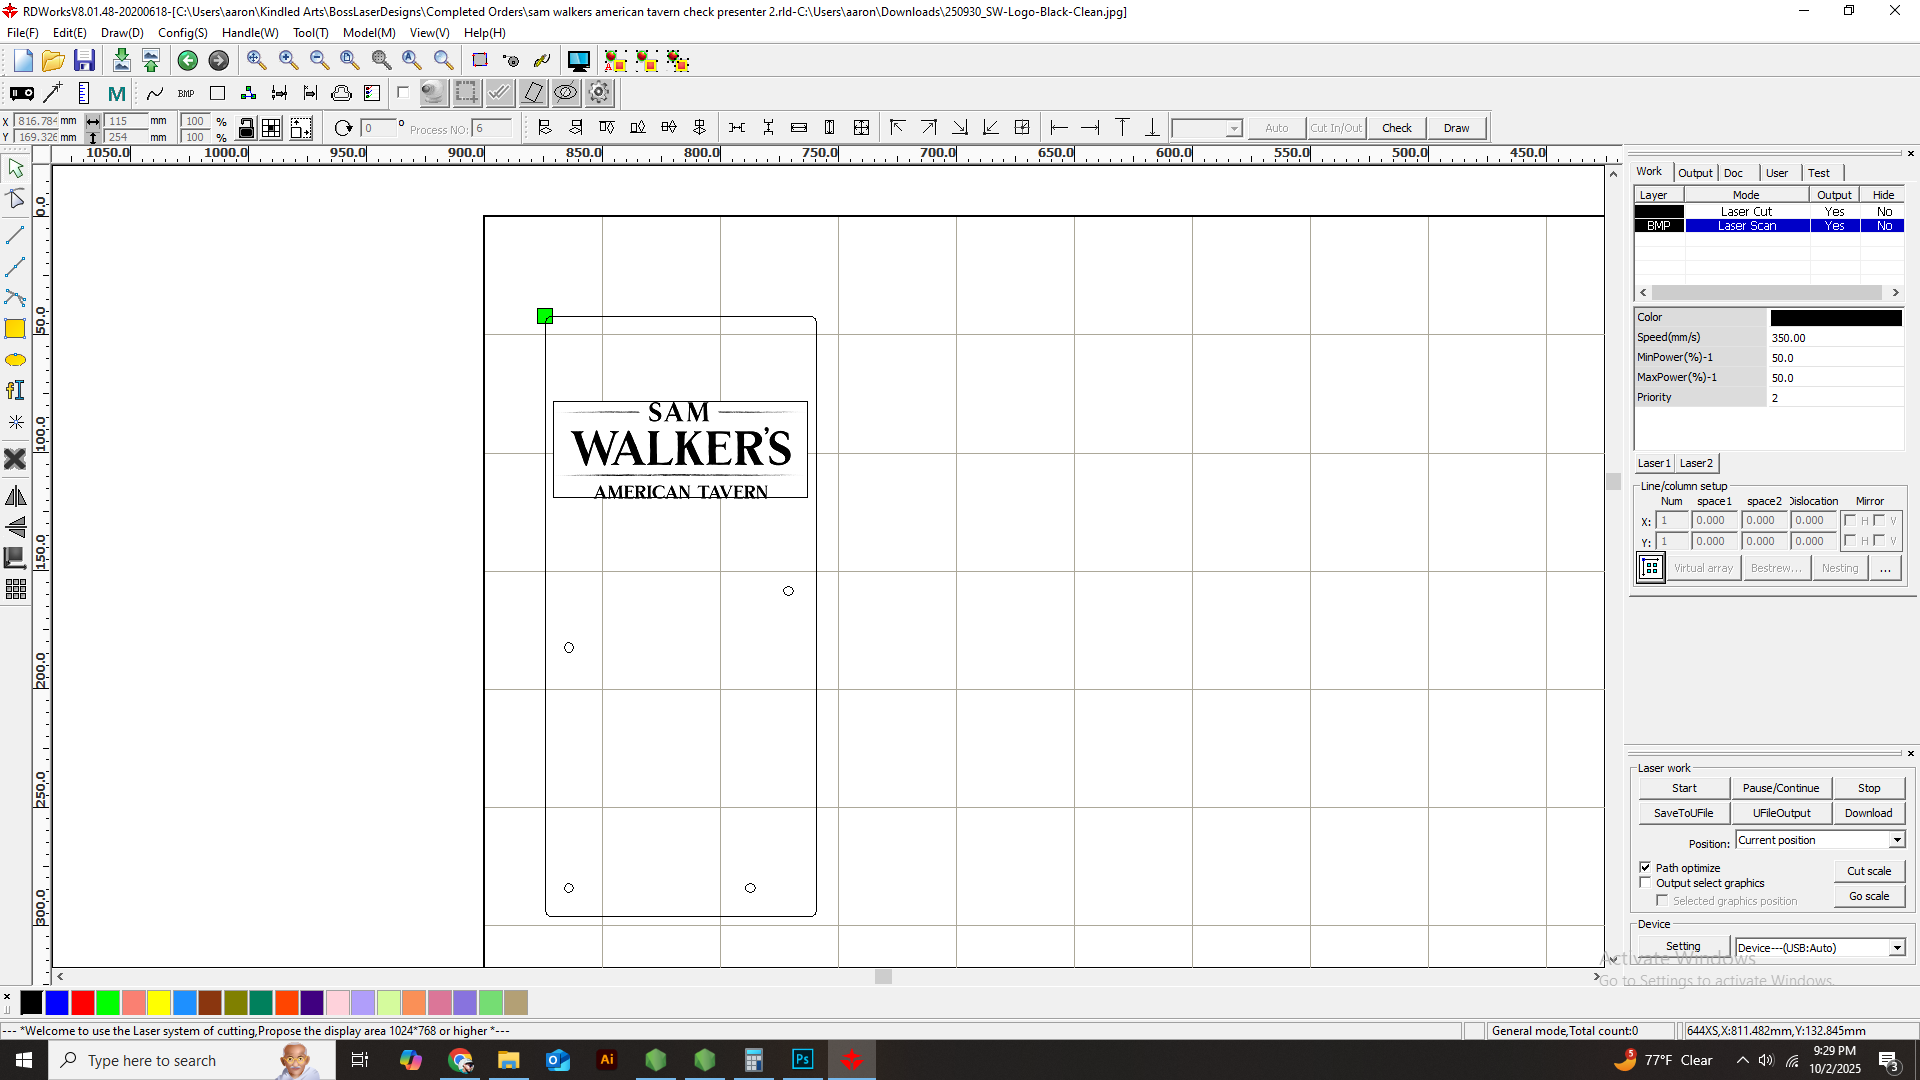Screen dimensions: 1920x1080
Task: Open the array copy grid tool
Action: point(15,590)
